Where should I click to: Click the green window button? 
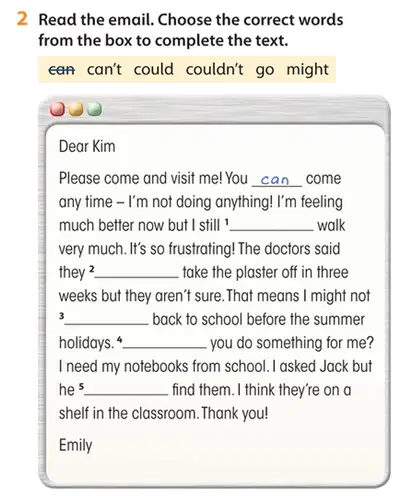(95, 109)
